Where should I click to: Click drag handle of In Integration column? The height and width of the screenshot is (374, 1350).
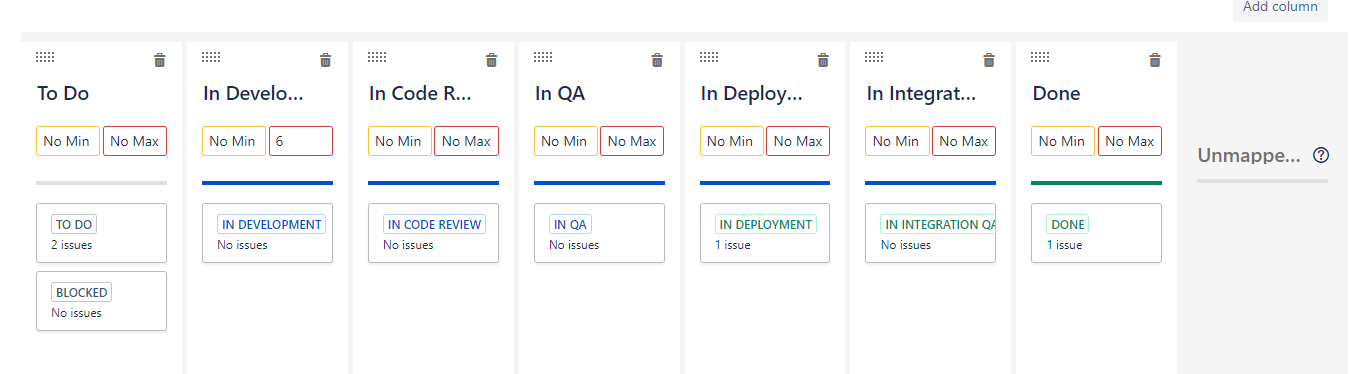(x=875, y=57)
